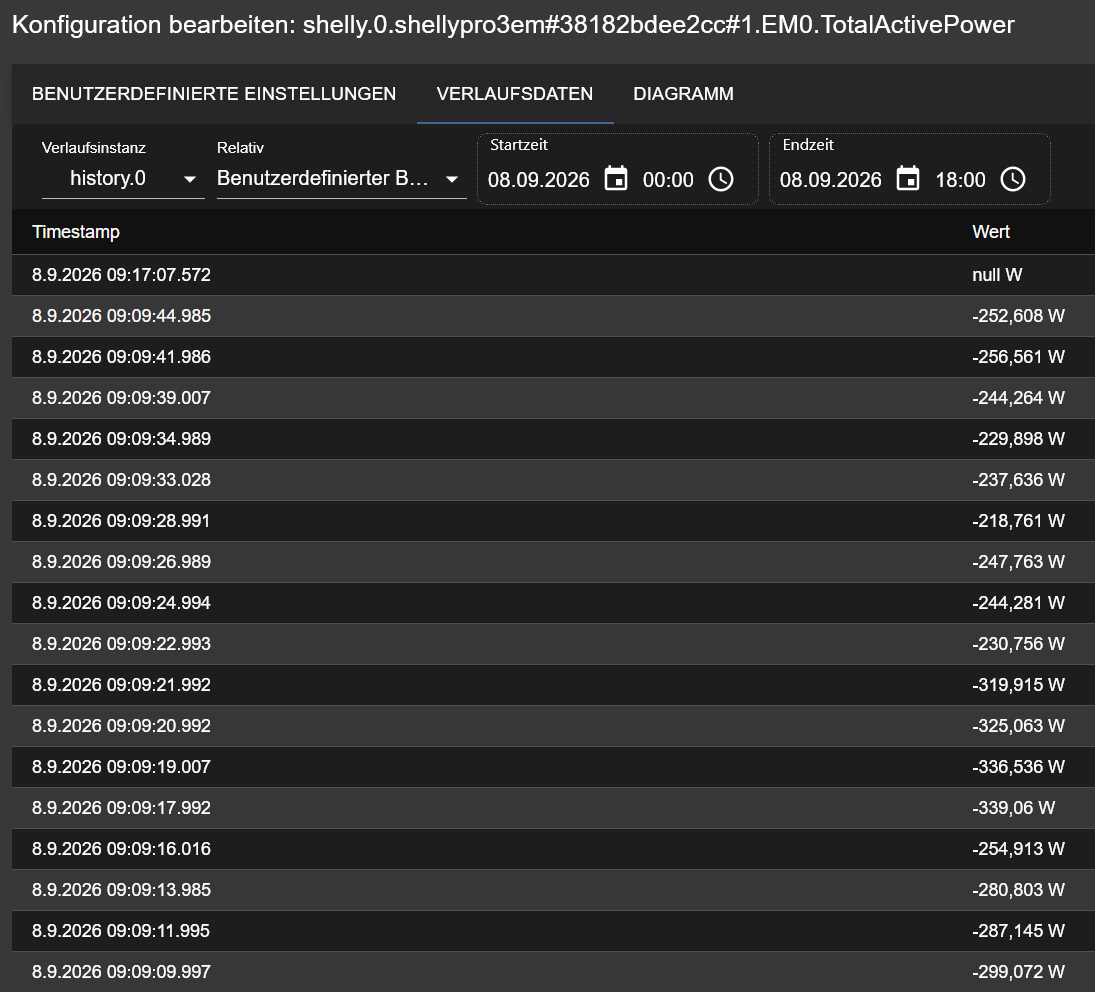
Task: Click the value -319,915 W
Action: click(x=1018, y=685)
